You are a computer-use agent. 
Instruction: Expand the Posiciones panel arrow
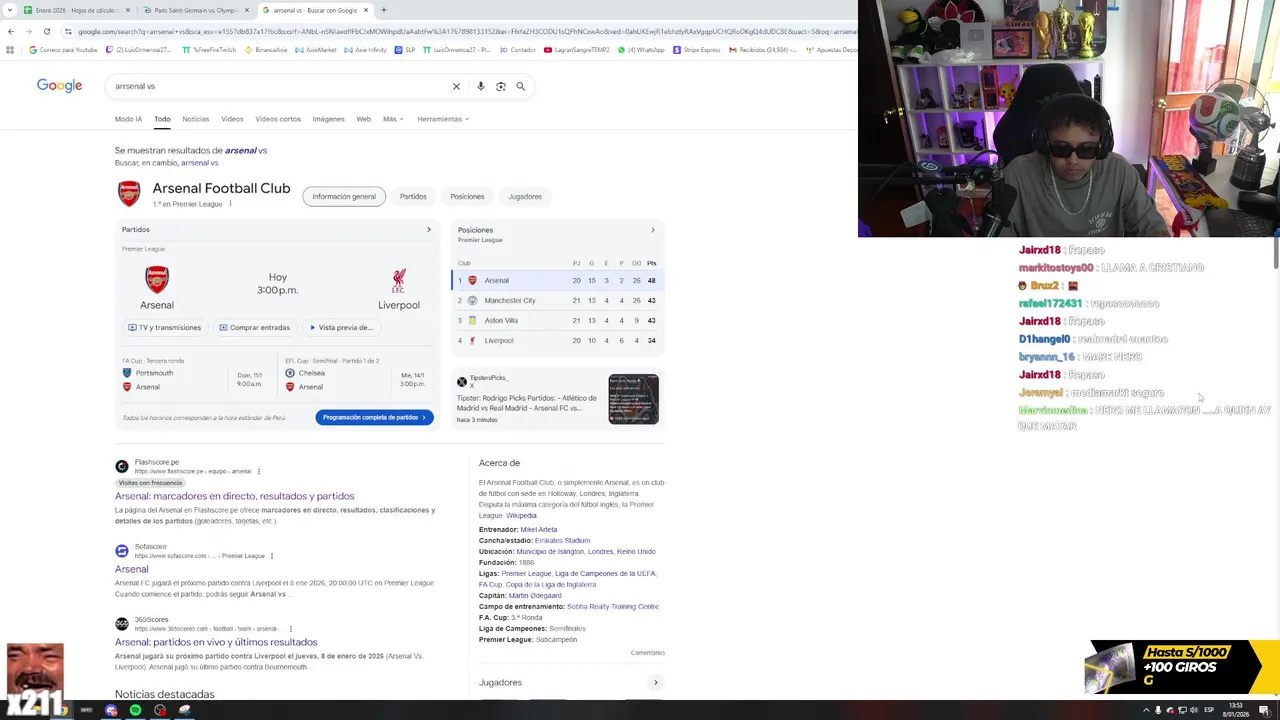653,230
